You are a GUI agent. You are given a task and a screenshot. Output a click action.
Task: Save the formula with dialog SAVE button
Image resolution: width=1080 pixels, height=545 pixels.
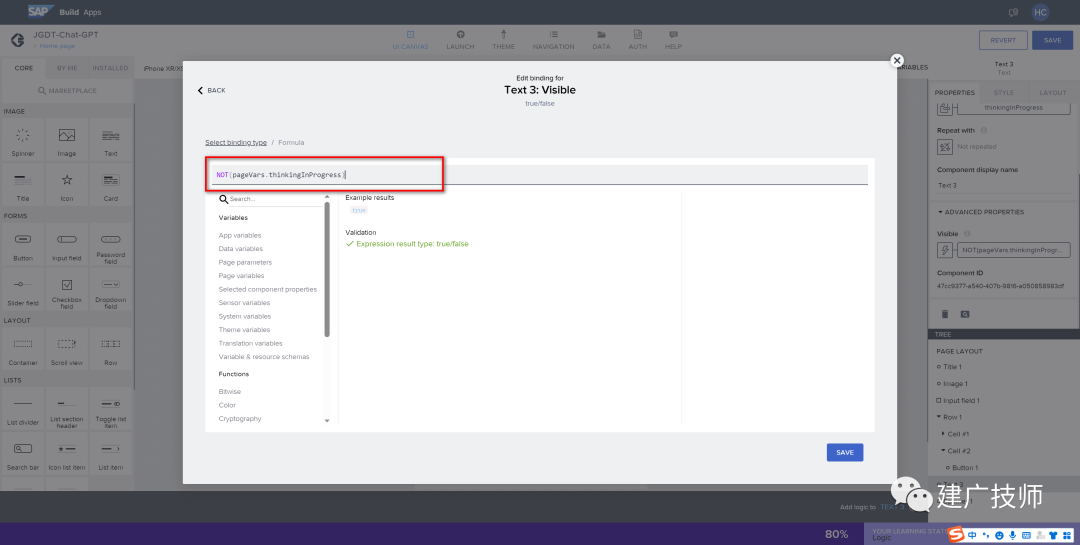click(x=844, y=453)
